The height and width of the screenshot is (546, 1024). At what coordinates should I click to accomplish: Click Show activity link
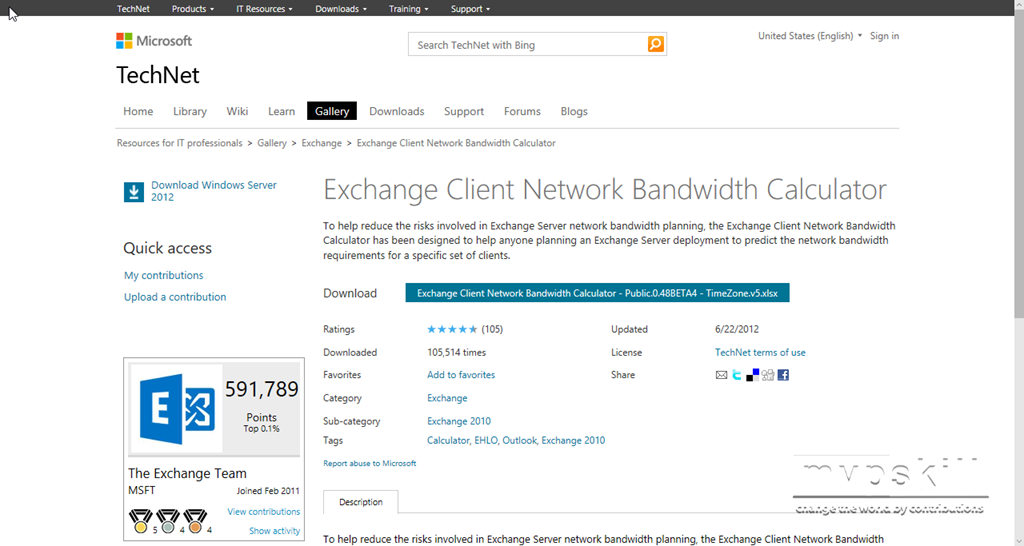274,531
